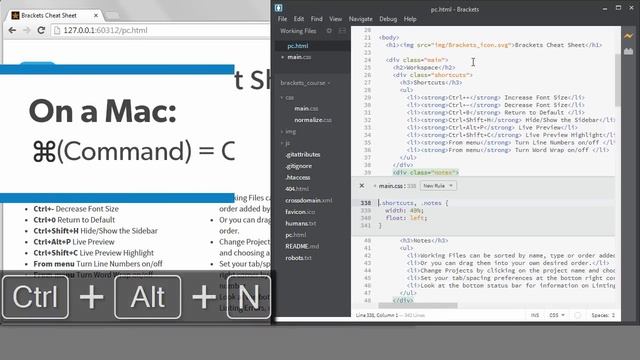
Task: Open humans.txt in the file tree
Action: [300, 223]
